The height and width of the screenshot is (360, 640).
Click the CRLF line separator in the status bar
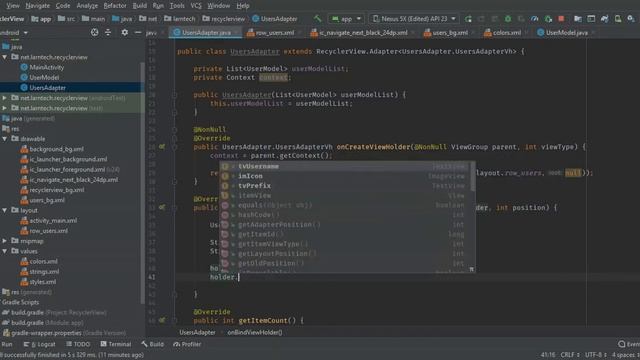(x=569, y=355)
